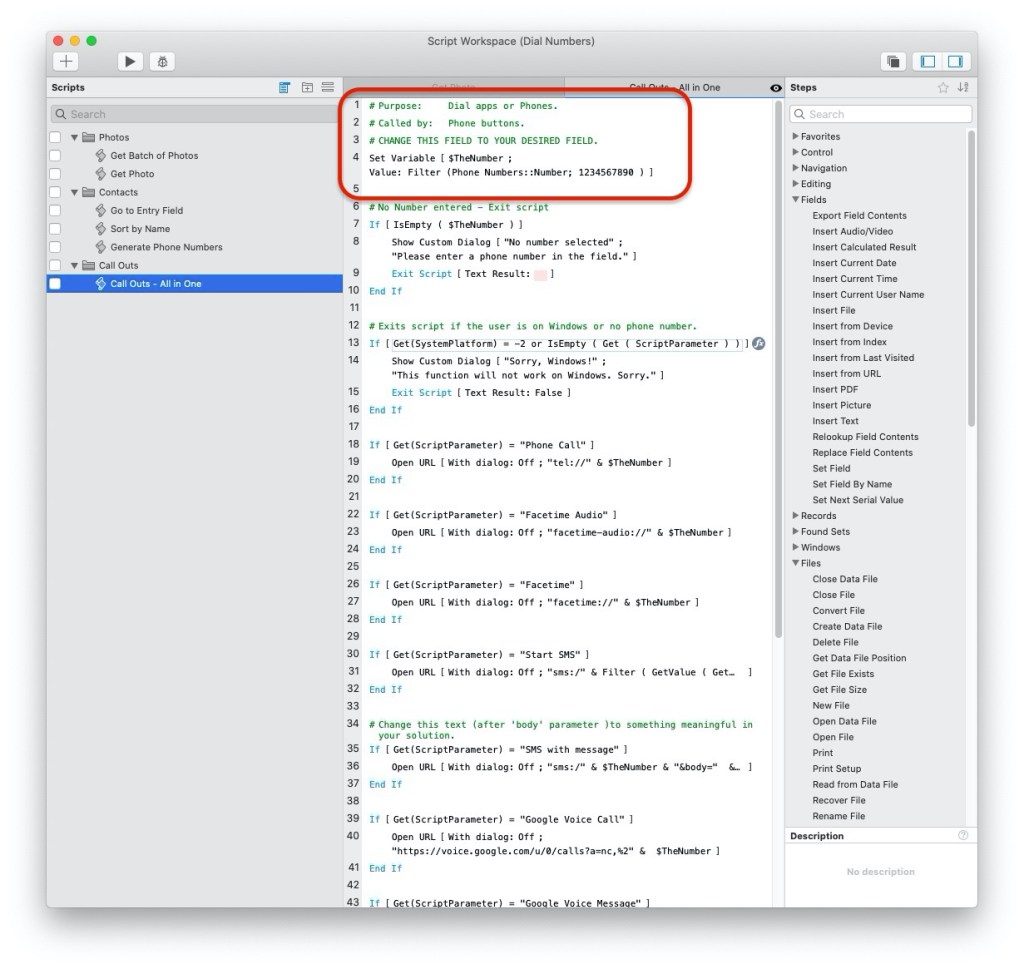Viewport: 1024px width, 969px height.
Task: Run the script with the play button
Action: point(130,62)
